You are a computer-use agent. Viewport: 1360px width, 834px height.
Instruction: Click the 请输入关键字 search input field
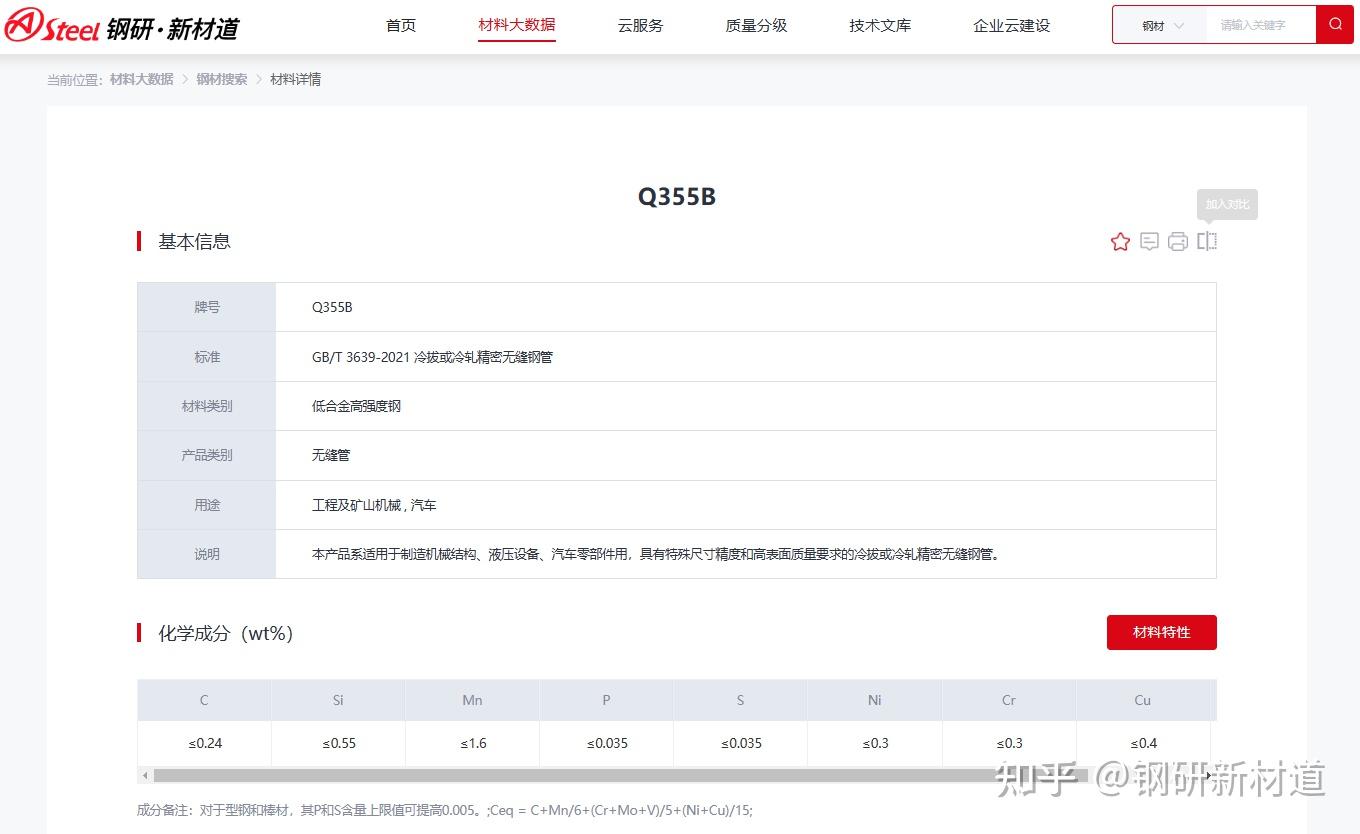coord(1258,24)
